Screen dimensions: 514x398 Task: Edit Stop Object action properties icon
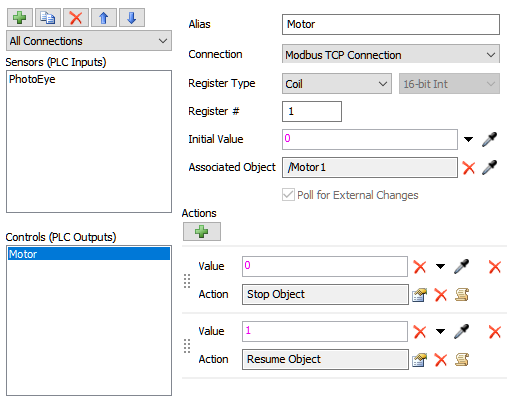point(419,295)
